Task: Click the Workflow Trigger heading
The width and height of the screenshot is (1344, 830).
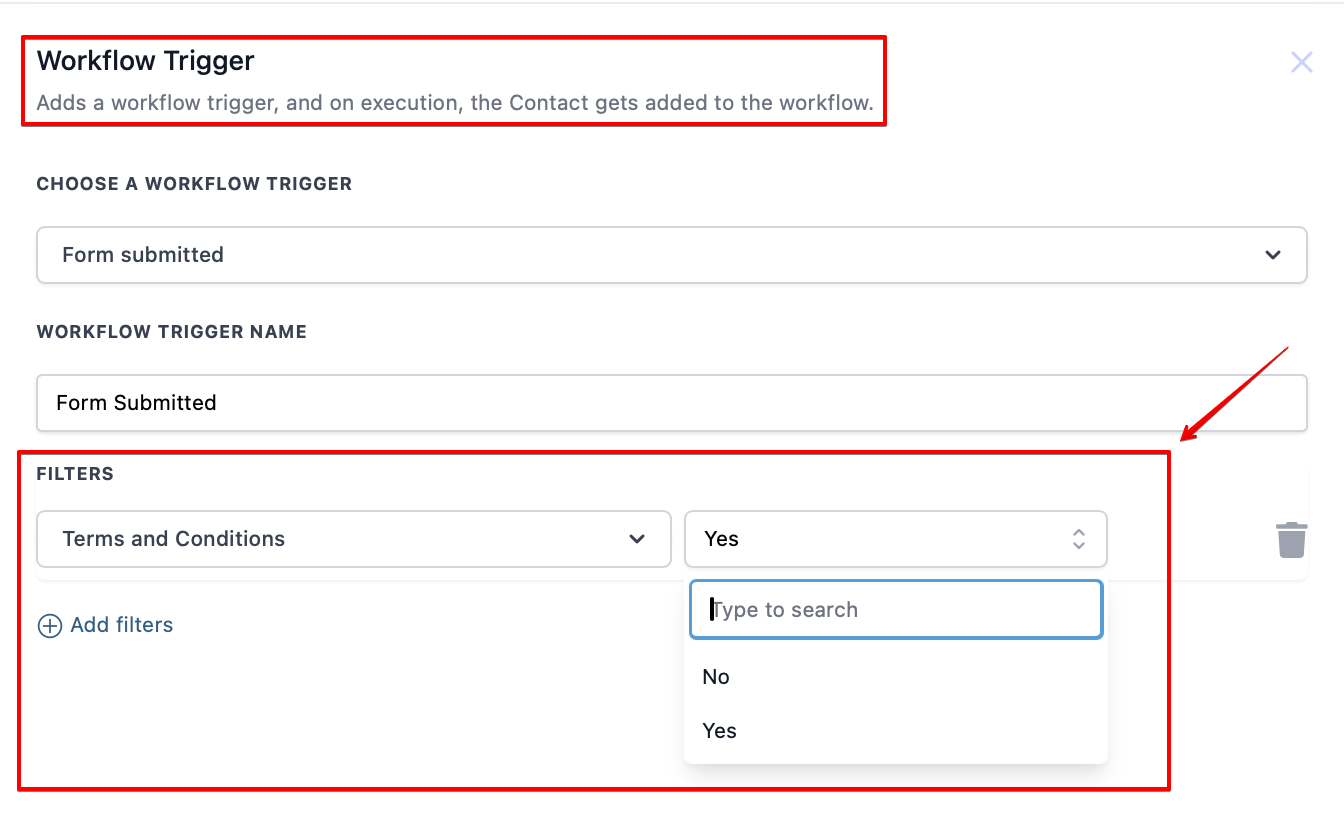Action: 146,61
